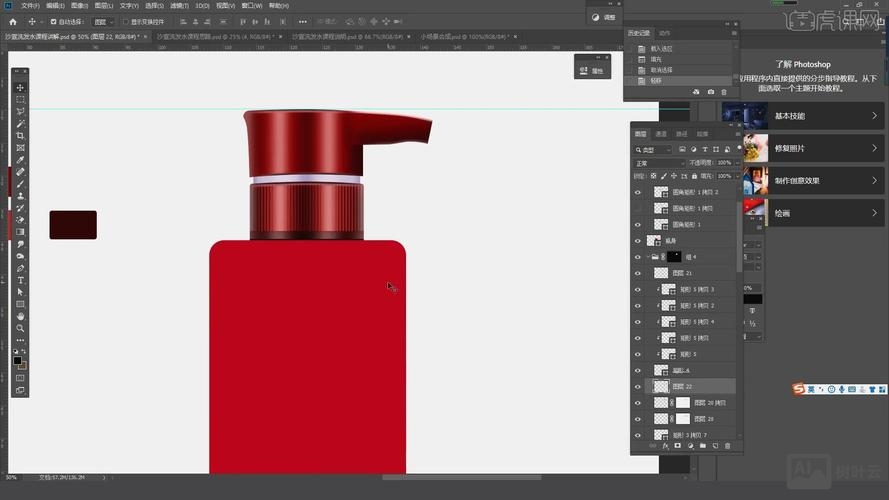Screen dimensions: 889x500
Task: Pick the Crop tool
Action: [20, 136]
